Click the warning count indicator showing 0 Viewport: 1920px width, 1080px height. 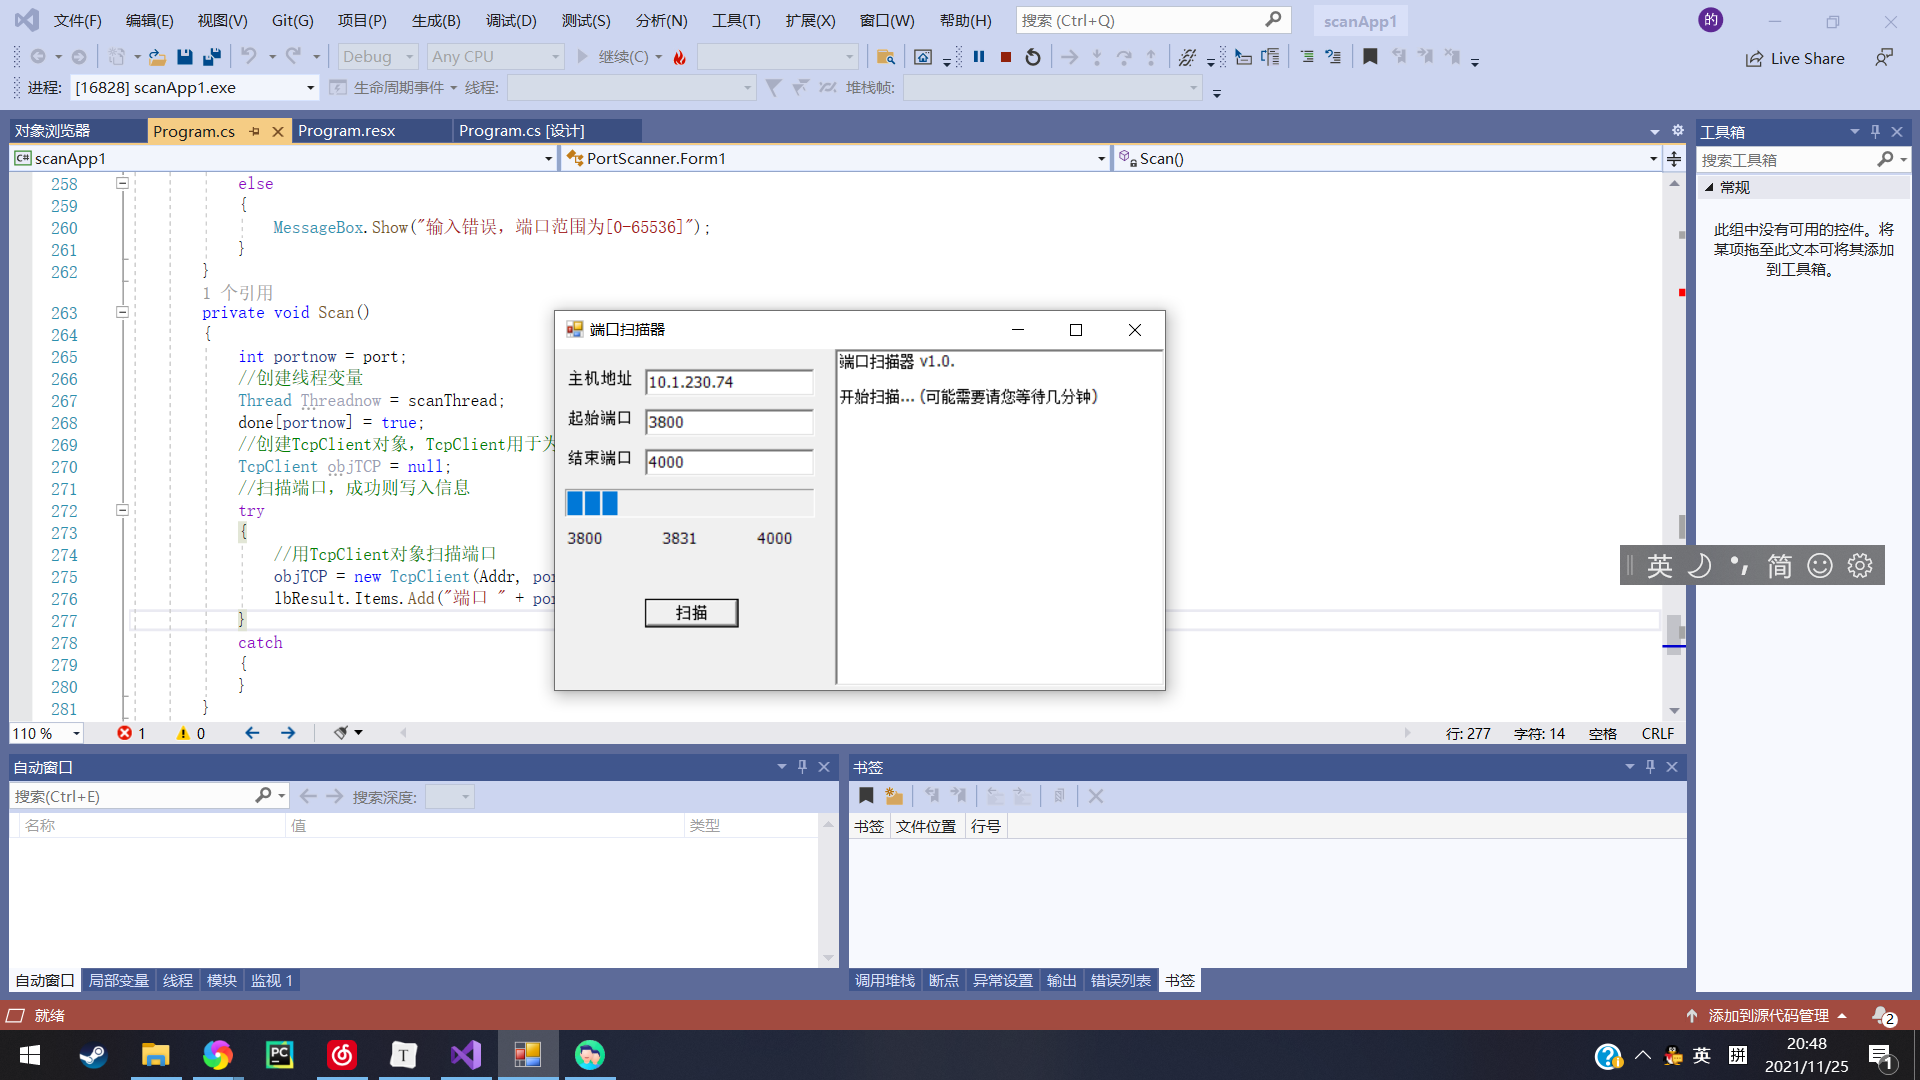190,733
